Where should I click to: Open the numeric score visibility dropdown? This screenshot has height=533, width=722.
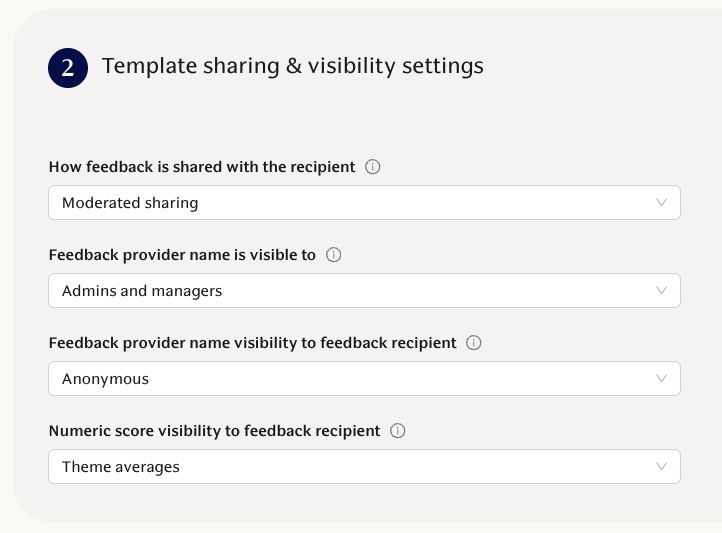tap(364, 467)
